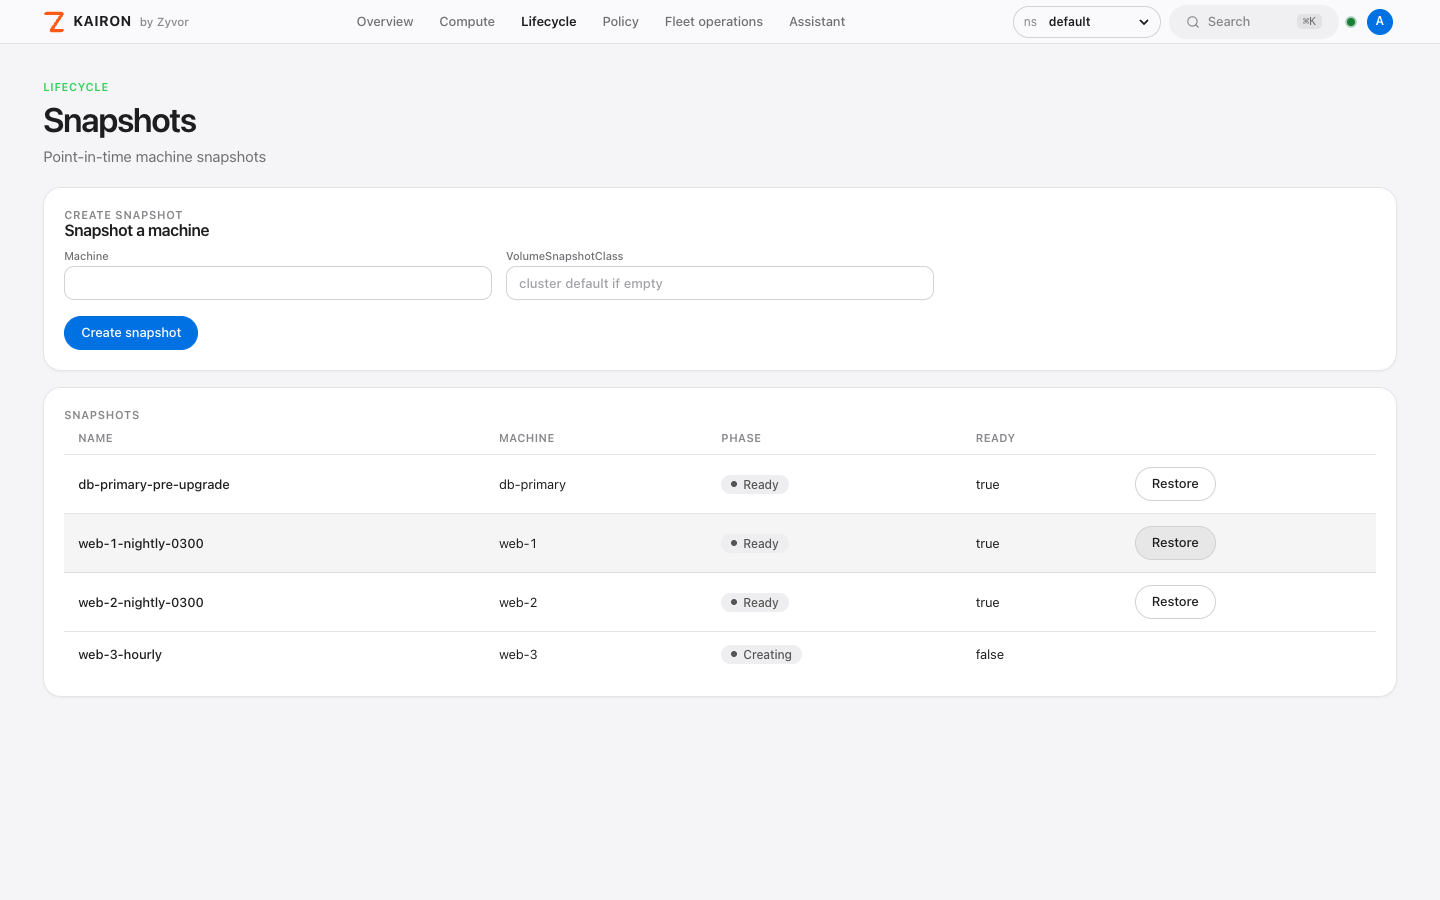Navigate to Fleet operations
The height and width of the screenshot is (900, 1440).
click(x=714, y=22)
